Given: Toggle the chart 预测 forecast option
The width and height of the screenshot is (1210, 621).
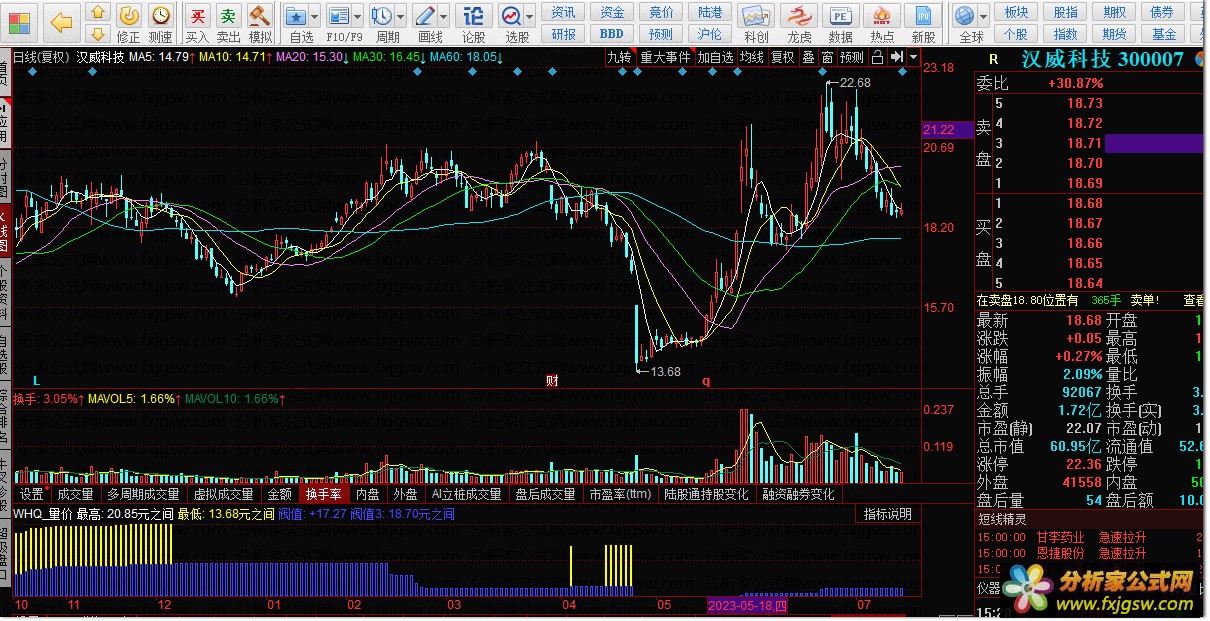Looking at the screenshot, I should point(852,57).
